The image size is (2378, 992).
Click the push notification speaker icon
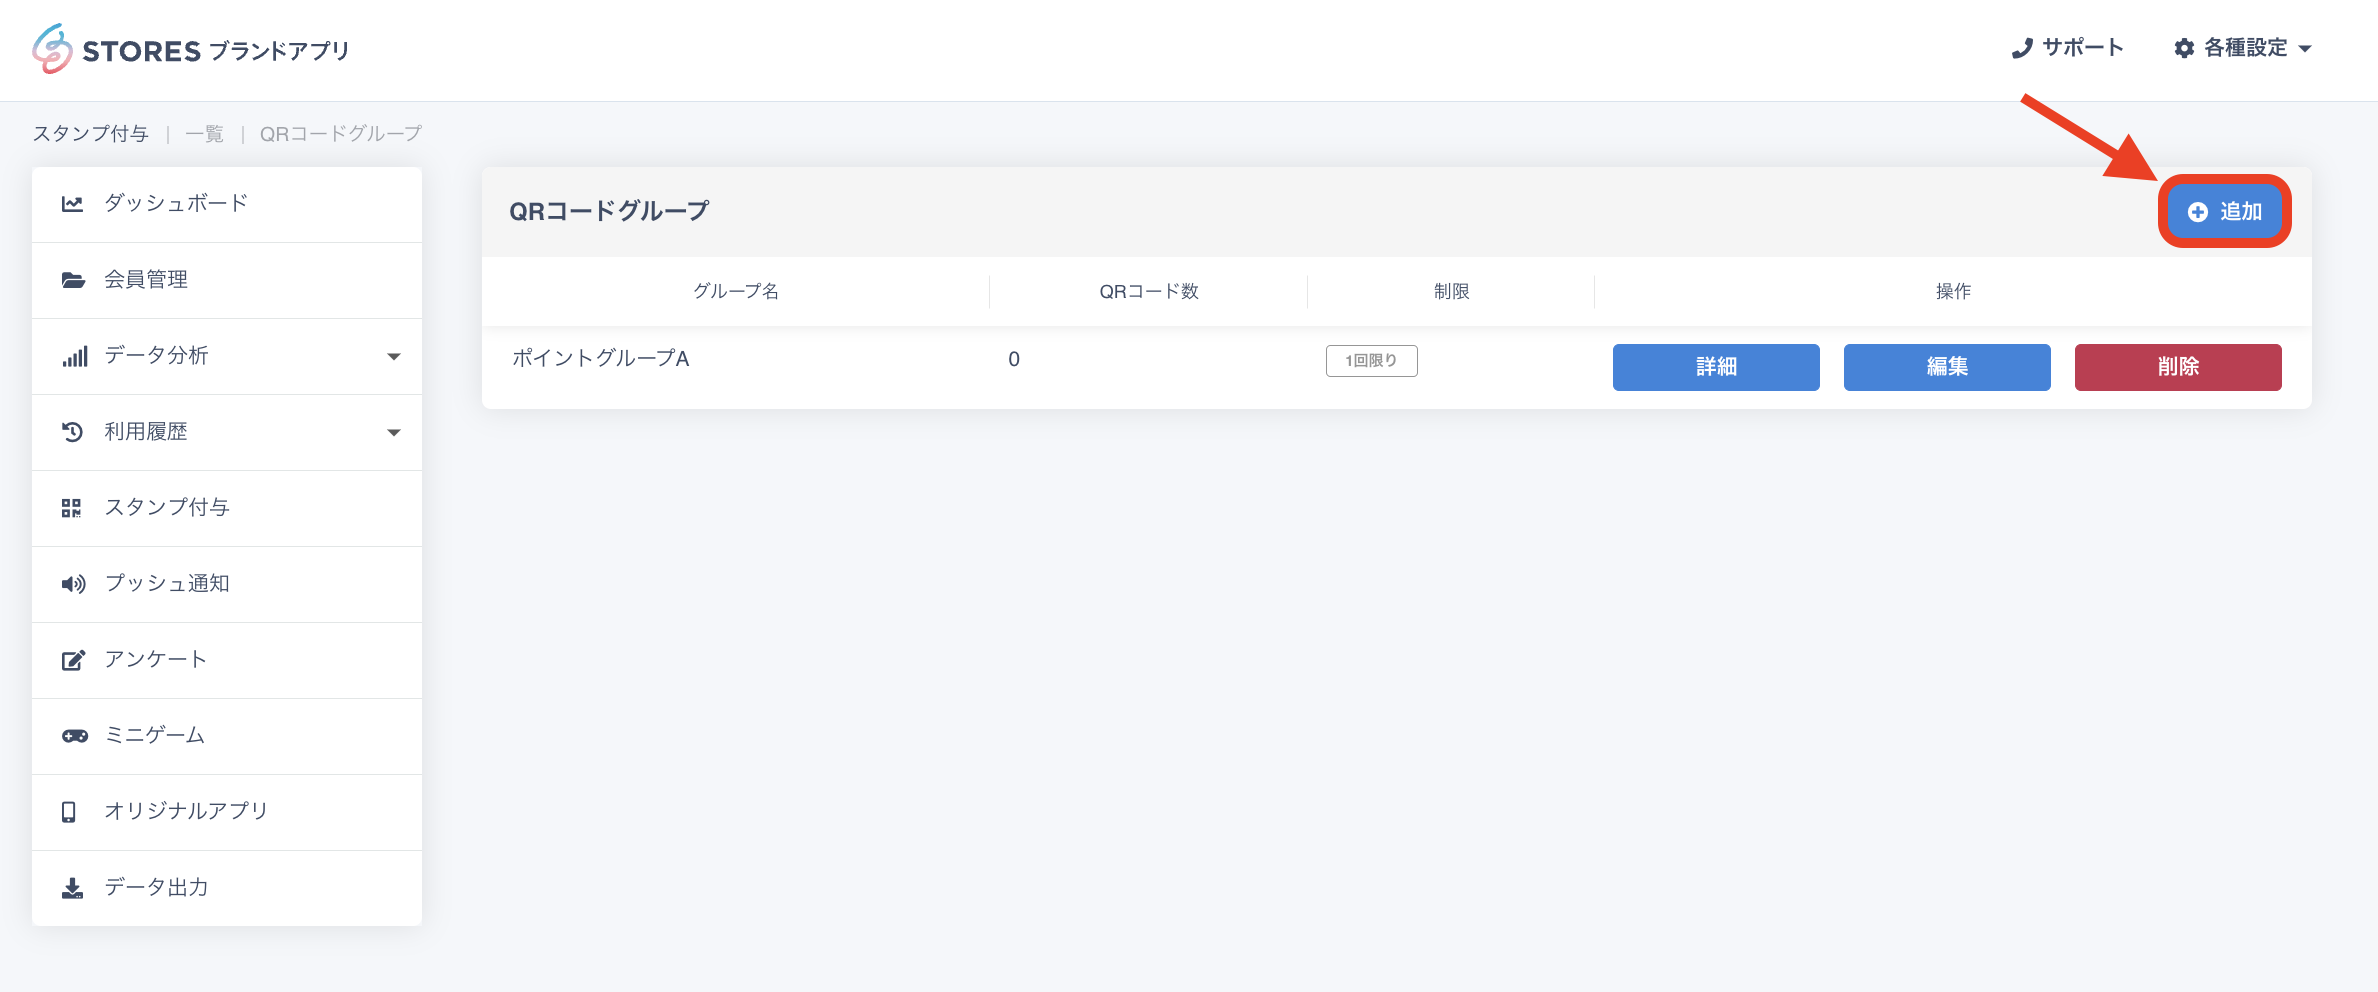coord(73,584)
